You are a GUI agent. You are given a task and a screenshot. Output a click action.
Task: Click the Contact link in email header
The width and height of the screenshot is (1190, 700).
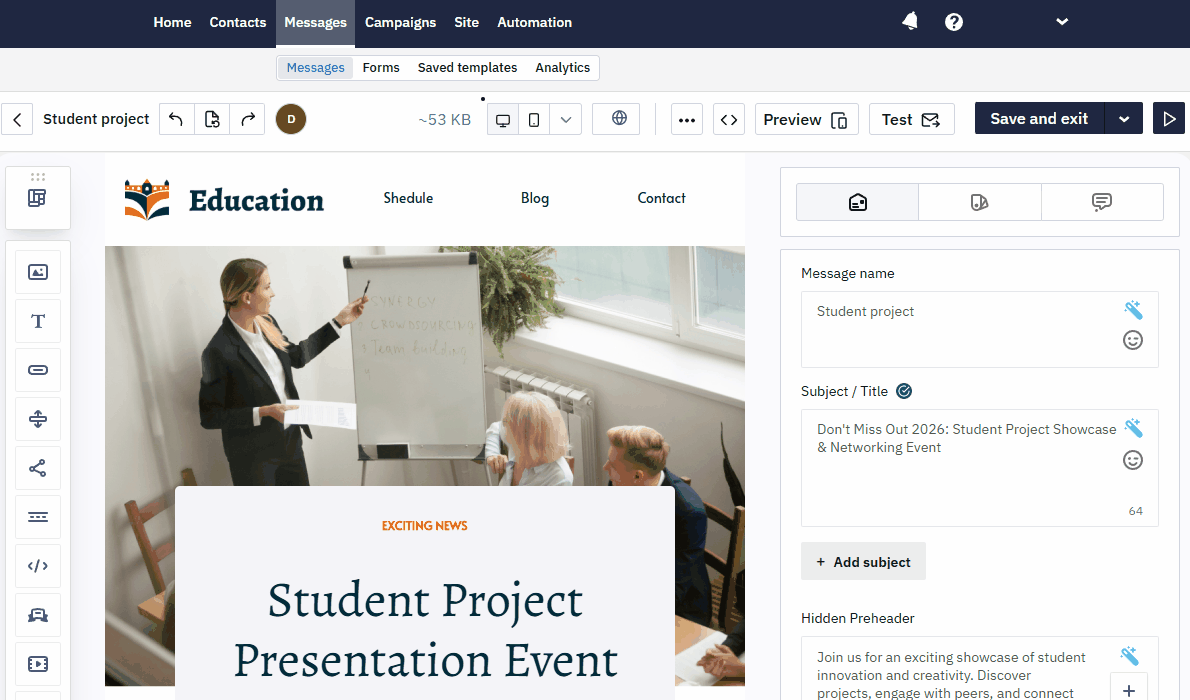coord(661,198)
